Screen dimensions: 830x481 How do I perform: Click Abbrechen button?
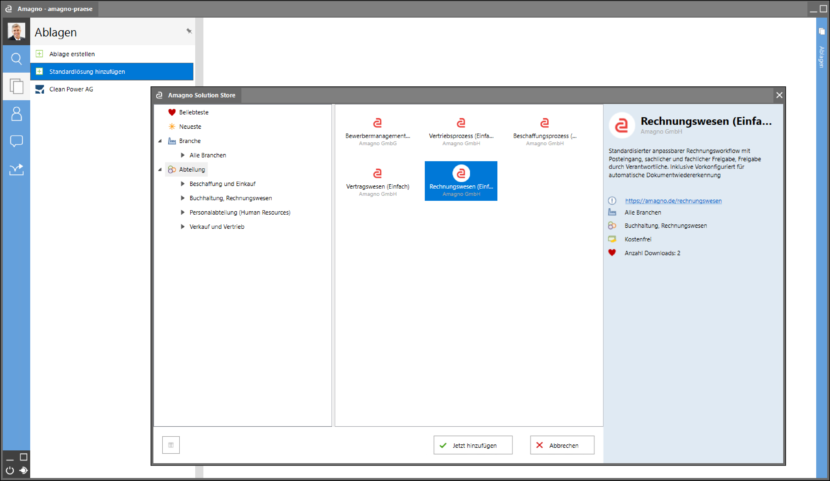click(562, 445)
